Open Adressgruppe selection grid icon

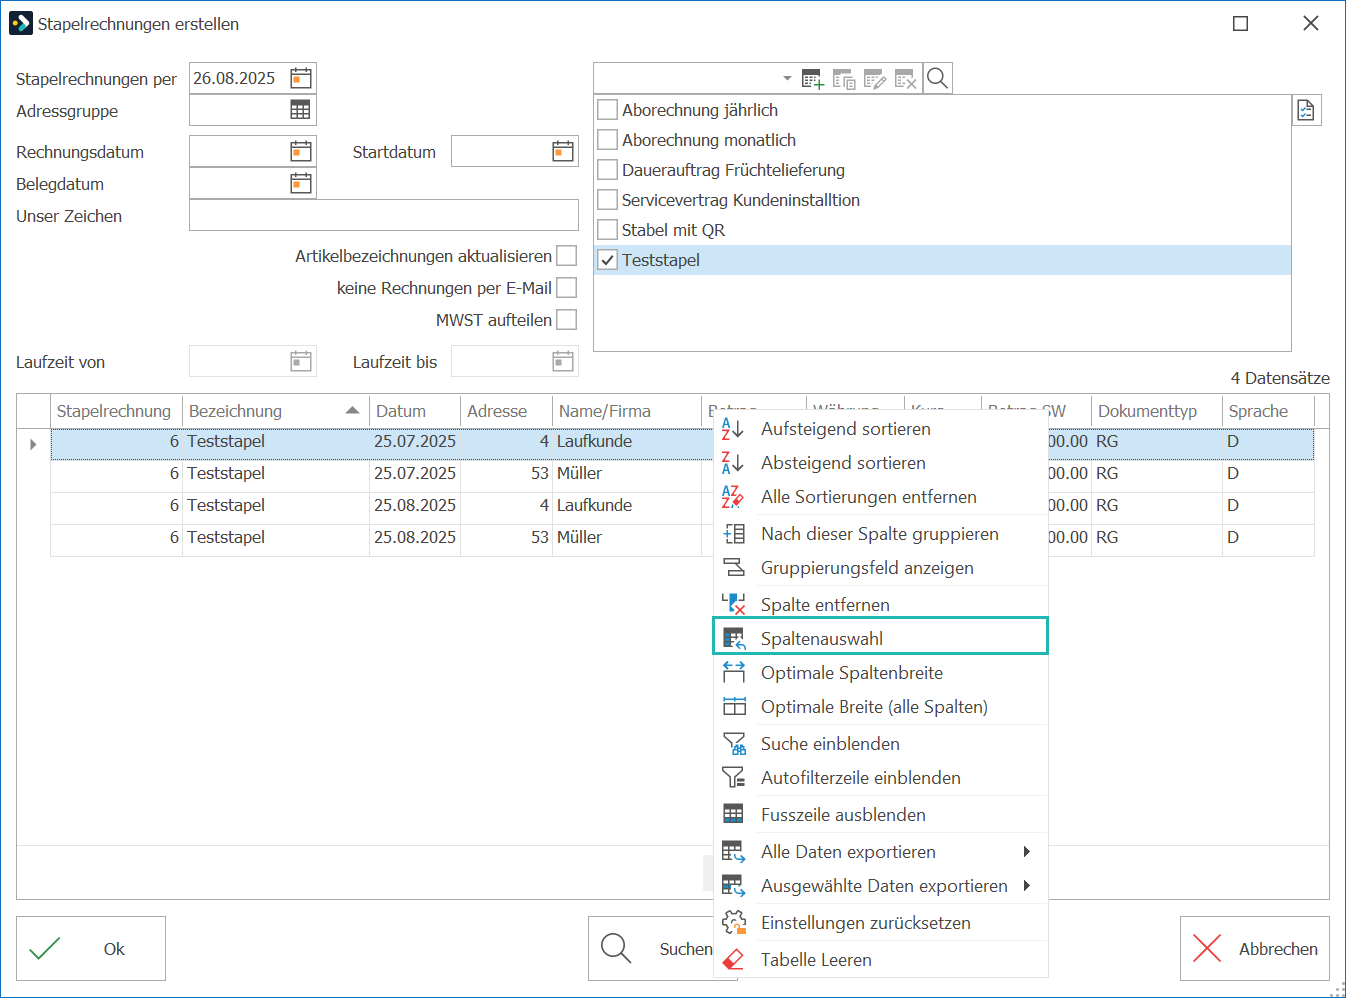[300, 110]
